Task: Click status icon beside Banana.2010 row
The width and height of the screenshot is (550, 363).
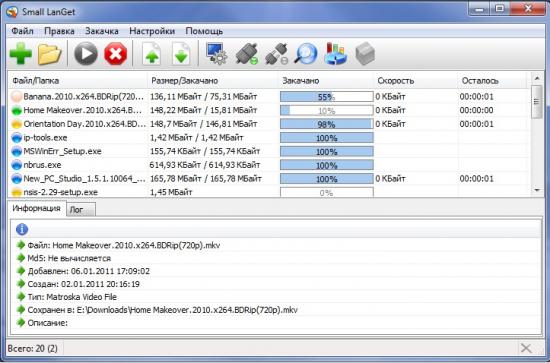Action: pos(17,96)
